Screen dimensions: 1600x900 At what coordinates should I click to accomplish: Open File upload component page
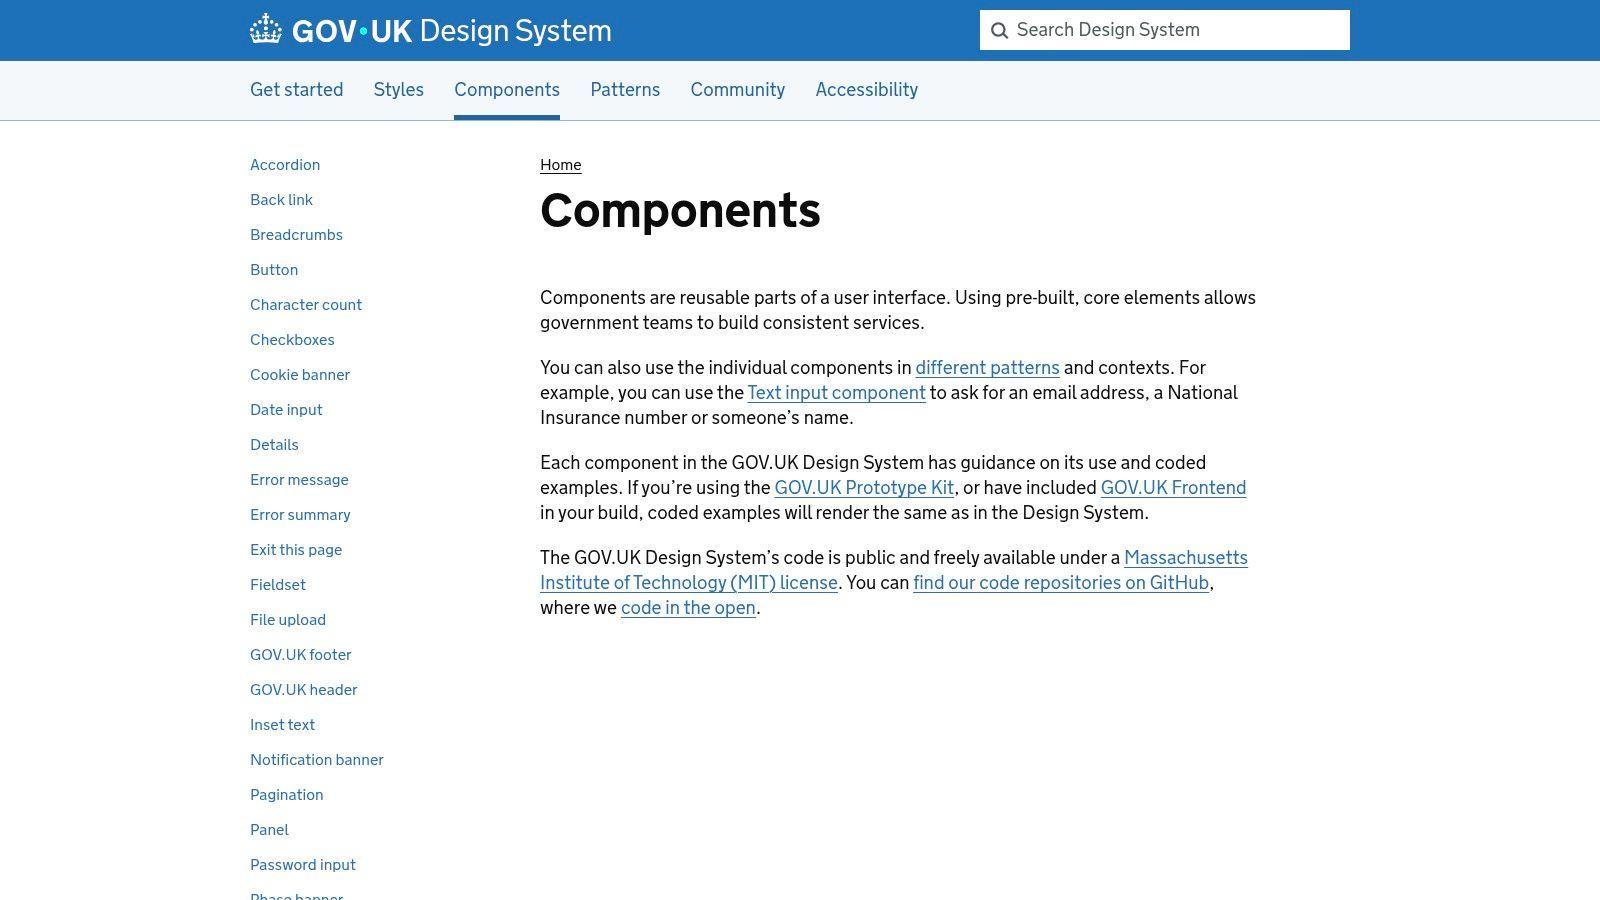click(x=288, y=620)
